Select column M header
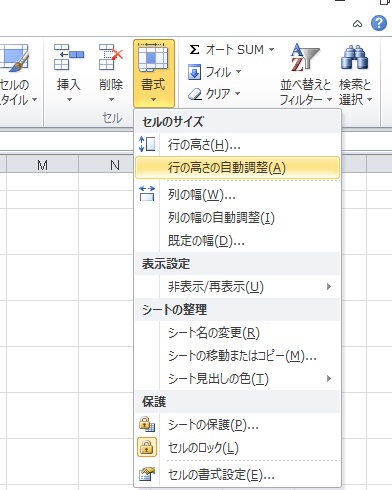Viewport: 392px width, 490px height. (42, 164)
